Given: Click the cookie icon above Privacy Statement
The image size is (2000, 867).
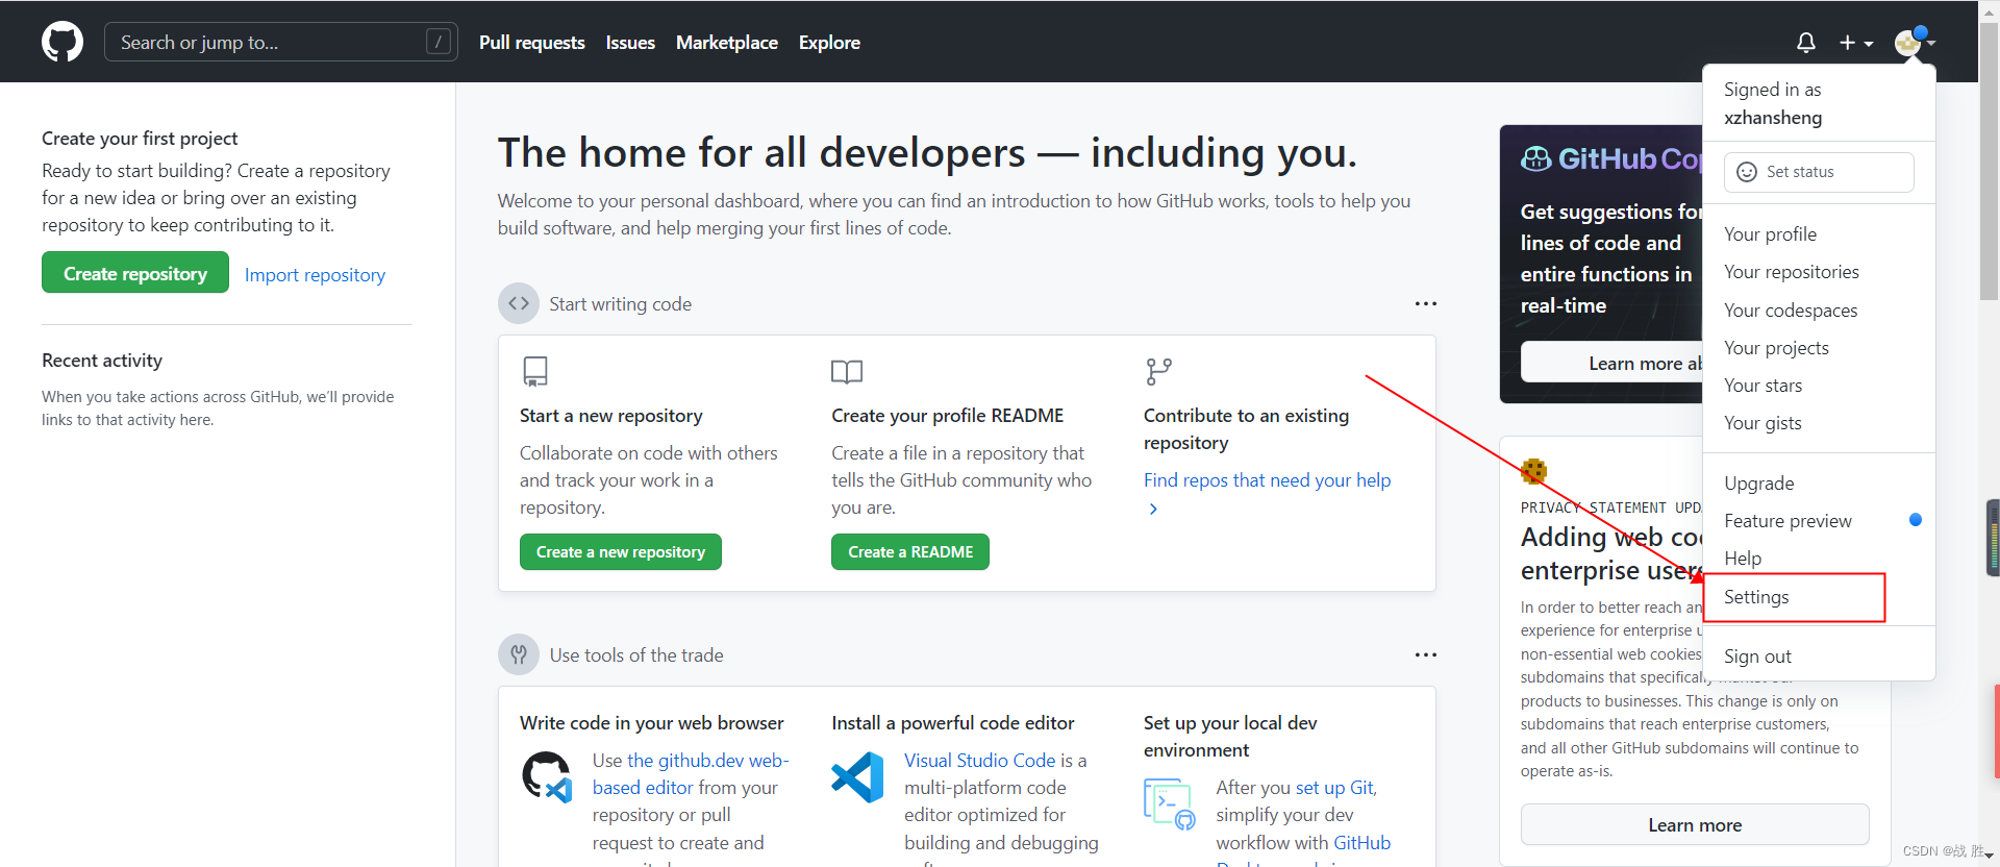Looking at the screenshot, I should pos(1533,470).
